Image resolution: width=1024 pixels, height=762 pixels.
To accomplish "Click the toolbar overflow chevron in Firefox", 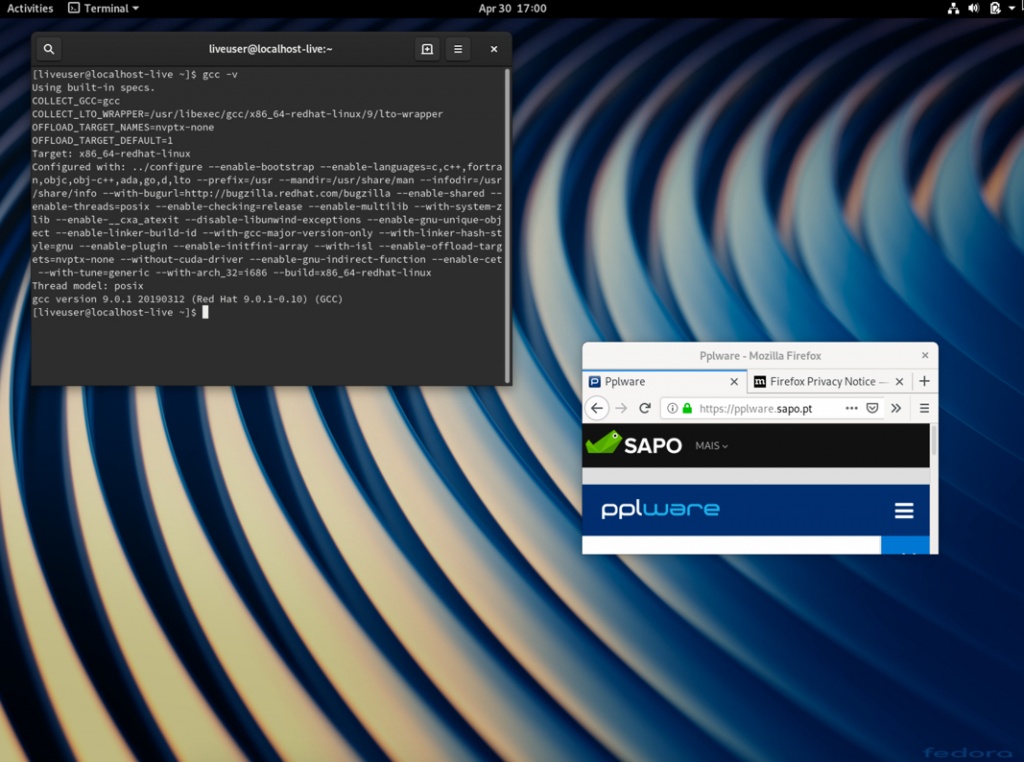I will point(896,408).
